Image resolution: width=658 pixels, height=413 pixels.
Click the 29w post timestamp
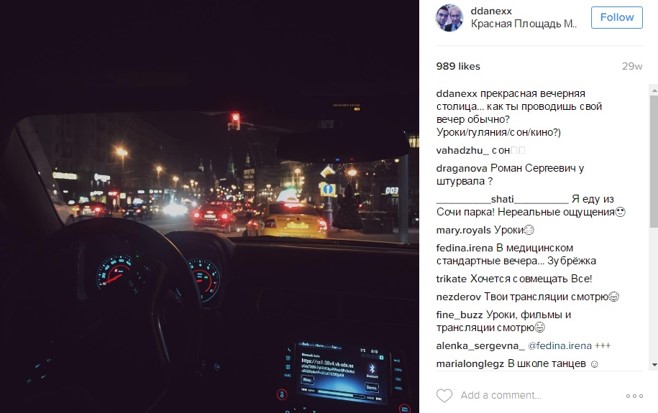pyautogui.click(x=632, y=66)
